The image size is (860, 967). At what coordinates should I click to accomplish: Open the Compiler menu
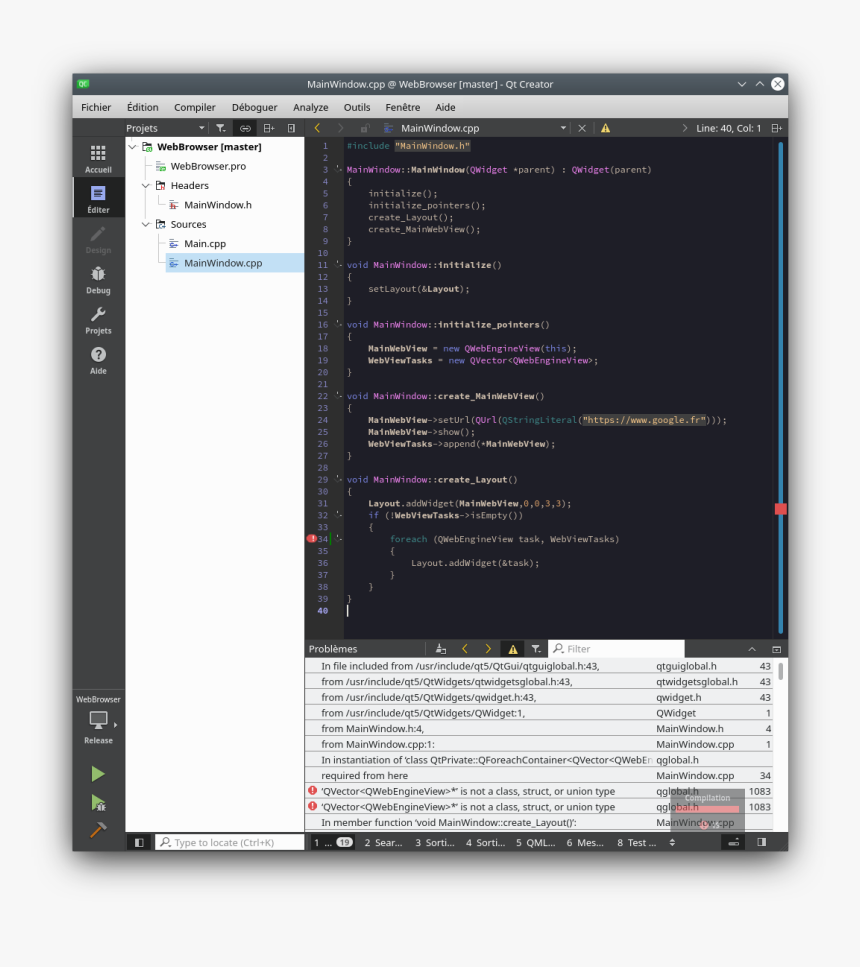(x=194, y=107)
